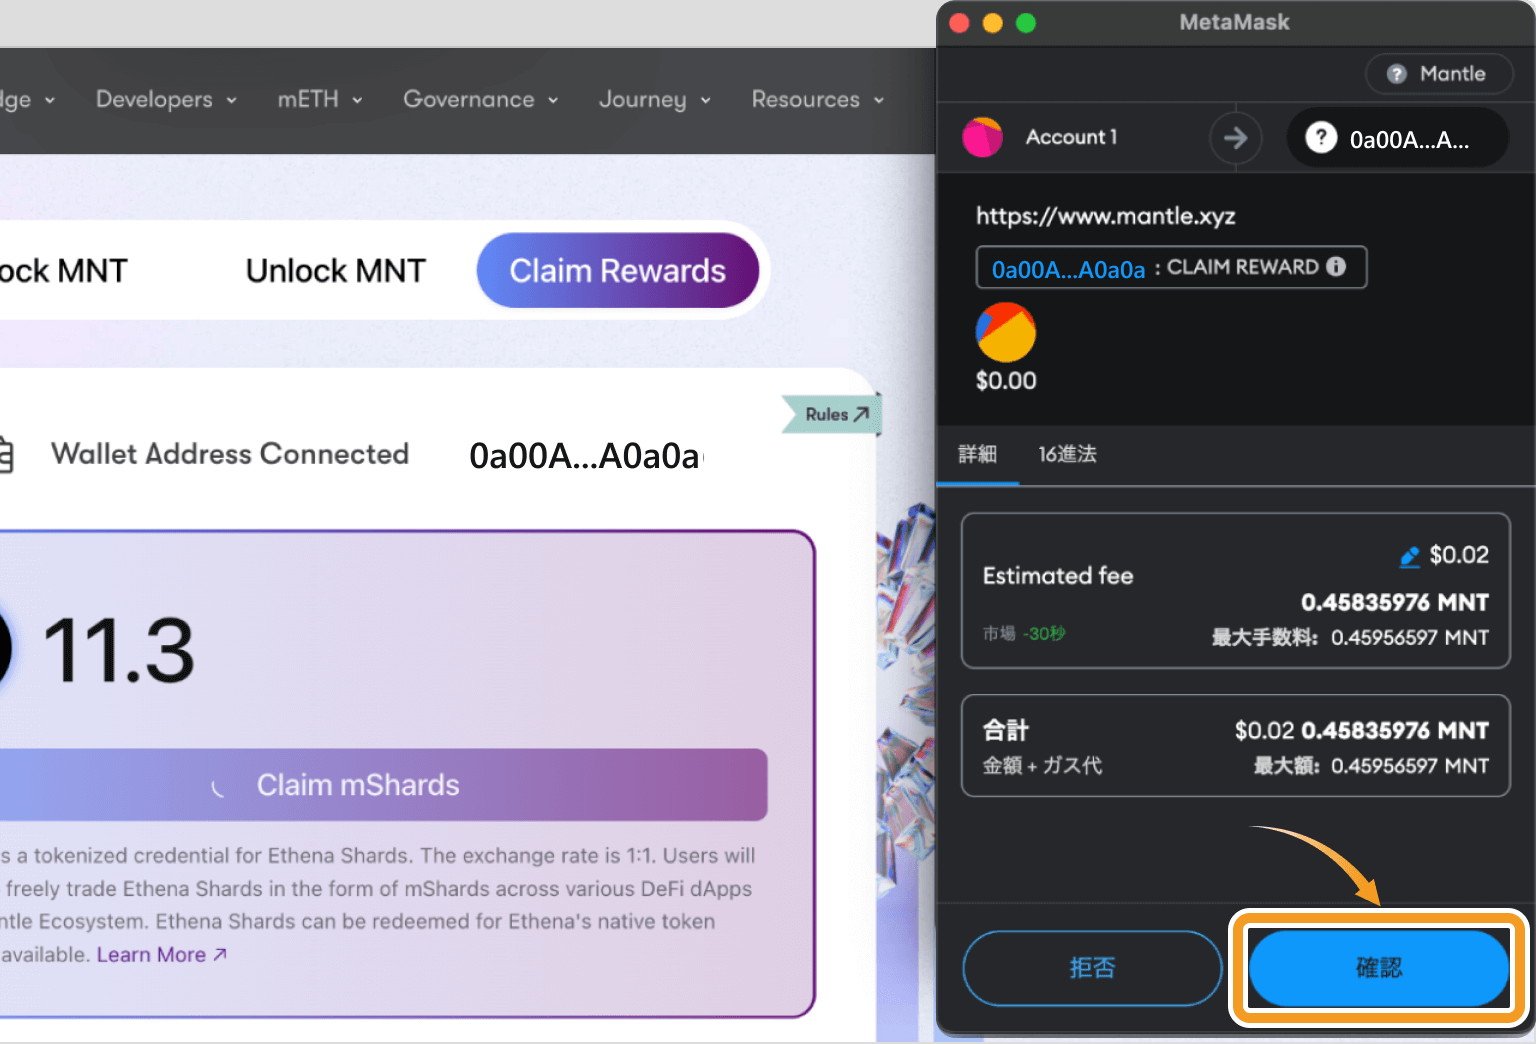Image resolution: width=1536 pixels, height=1044 pixels.
Task: Click the Account 1 name
Action: click(1071, 137)
